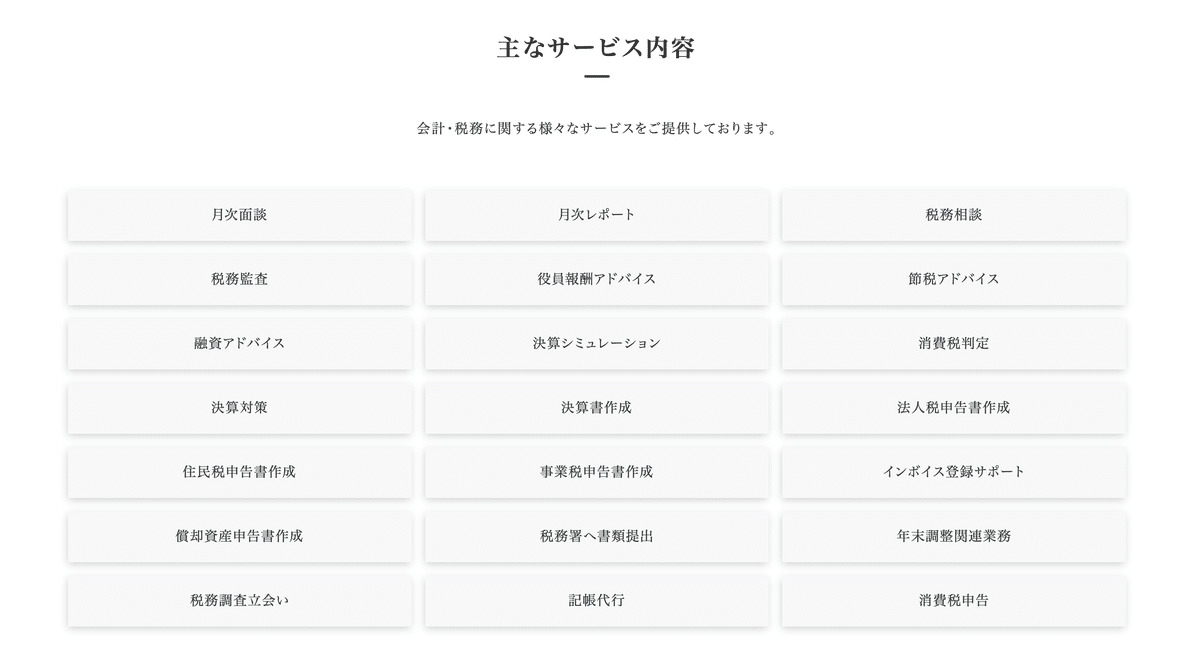
Task: Open the 決算対策 card
Action: pyautogui.click(x=240, y=408)
